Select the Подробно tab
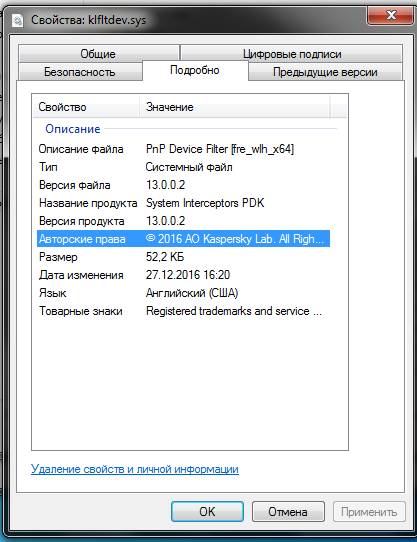This screenshot has height=542, width=417. click(x=195, y=70)
